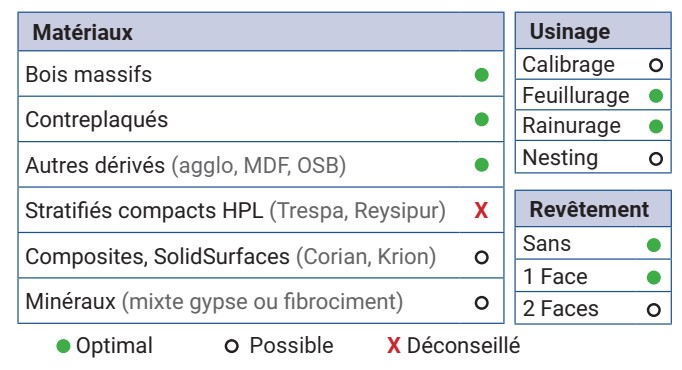
Task: Click the Déconseillé red X legend
Action: [394, 346]
